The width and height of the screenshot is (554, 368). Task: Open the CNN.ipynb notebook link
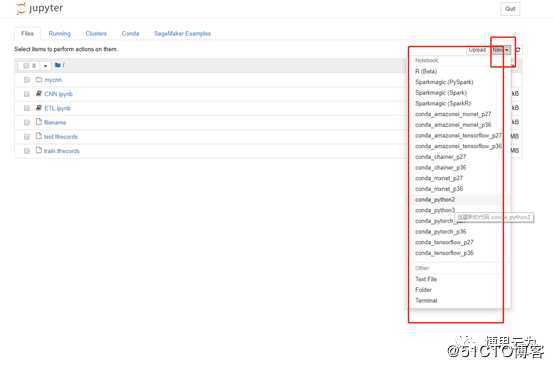[58, 94]
